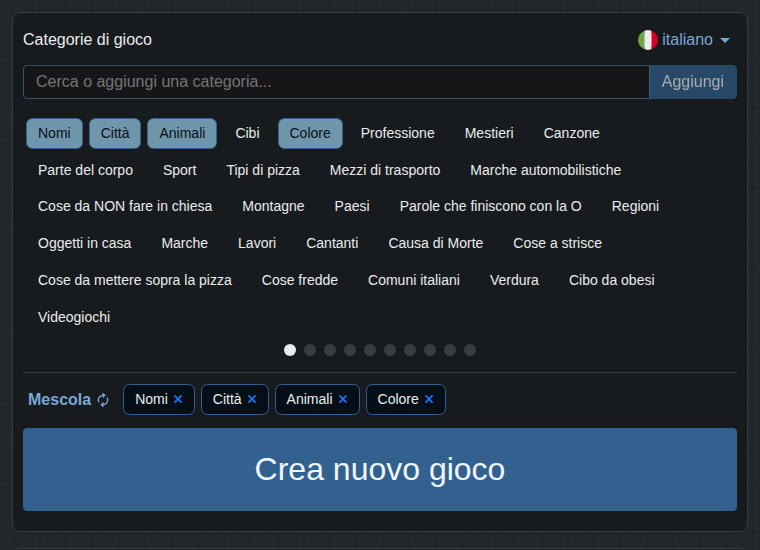Select the Verdura category
This screenshot has width=760, height=550.
click(x=514, y=280)
